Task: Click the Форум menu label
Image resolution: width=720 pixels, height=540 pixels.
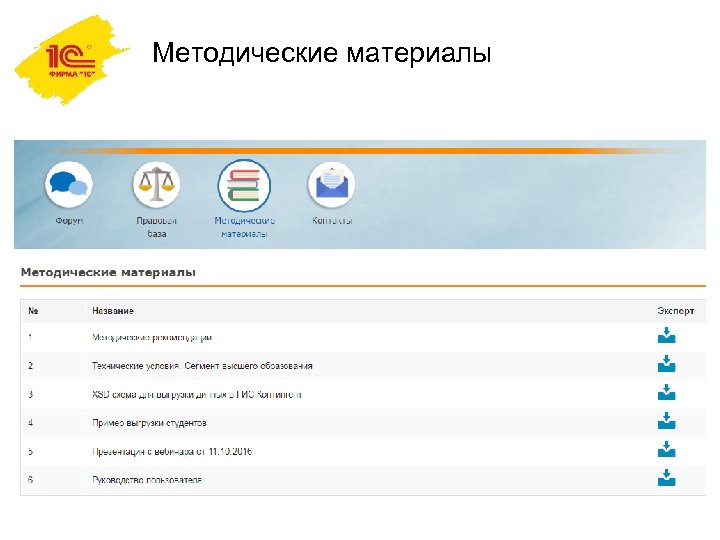Action: pyautogui.click(x=69, y=220)
